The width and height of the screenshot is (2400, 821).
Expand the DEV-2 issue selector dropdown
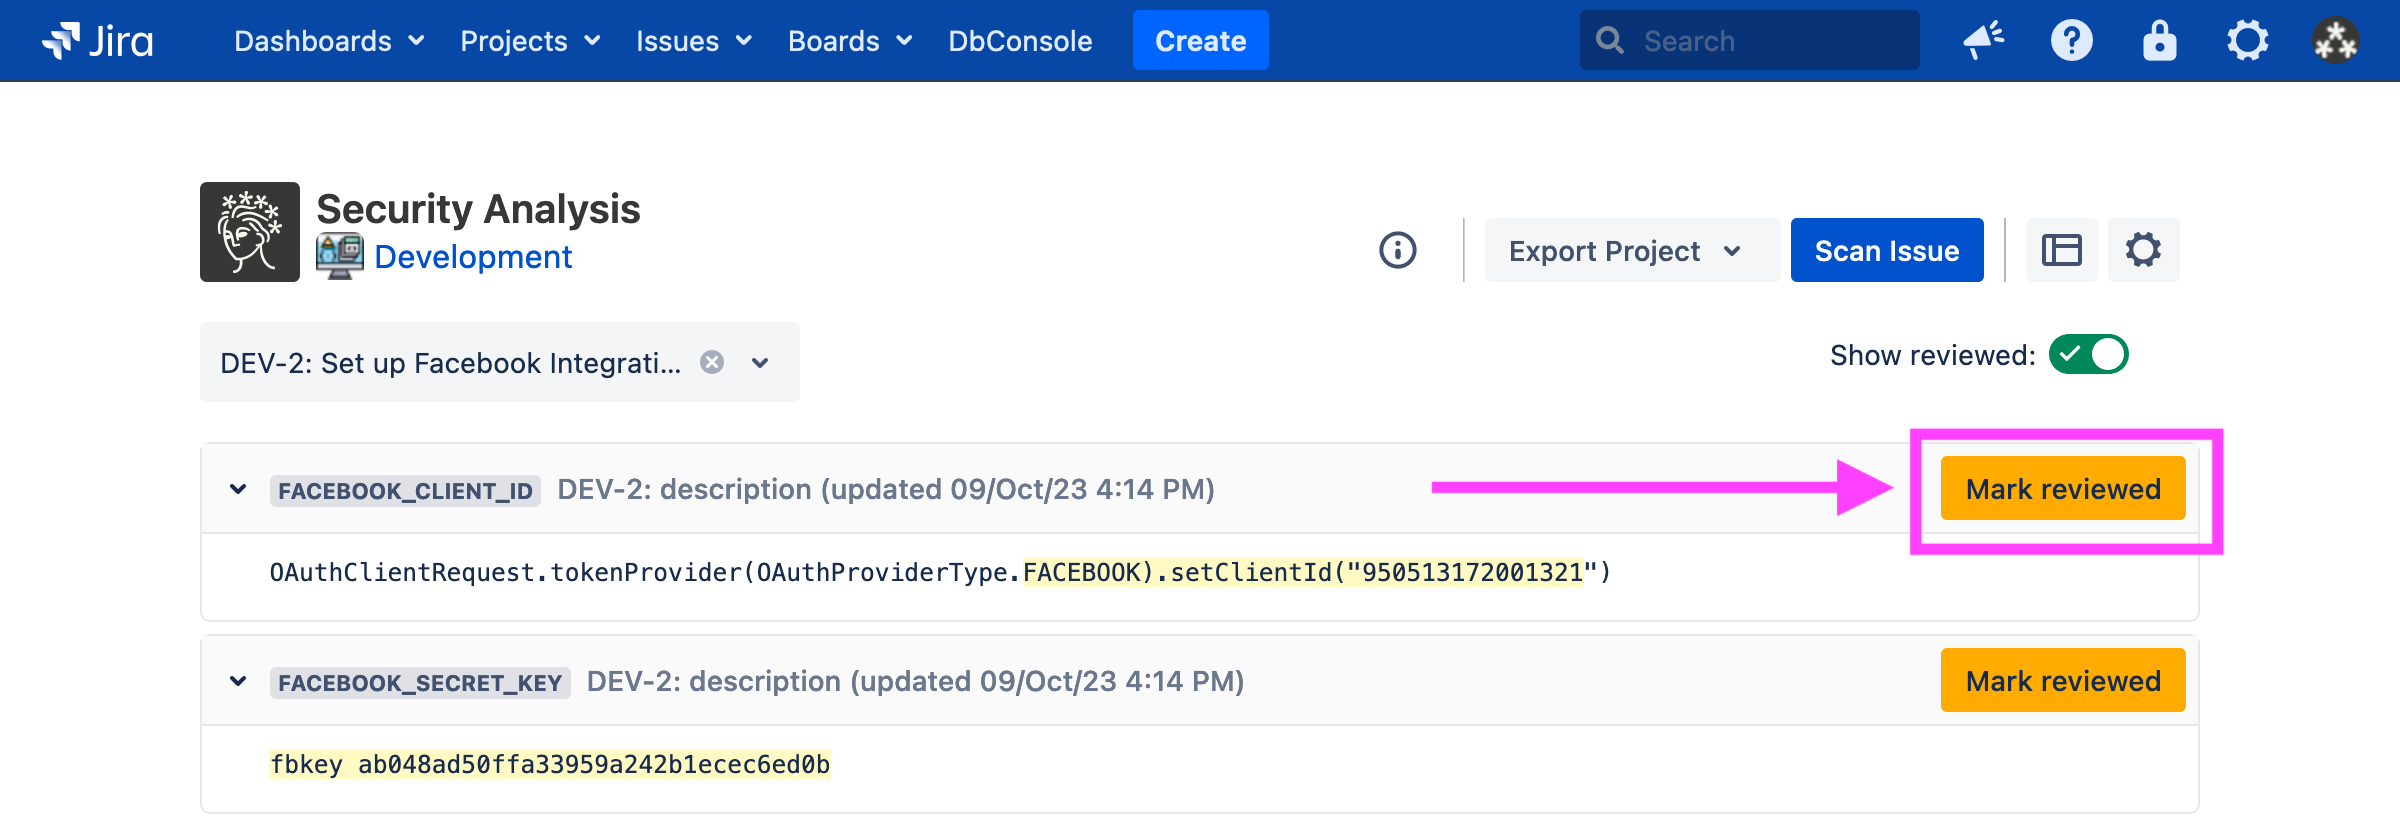[x=761, y=362]
